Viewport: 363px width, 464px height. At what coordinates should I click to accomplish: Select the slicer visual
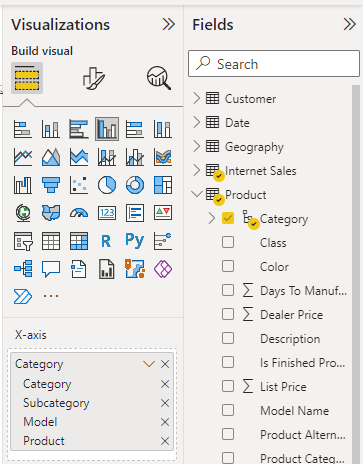point(23,241)
